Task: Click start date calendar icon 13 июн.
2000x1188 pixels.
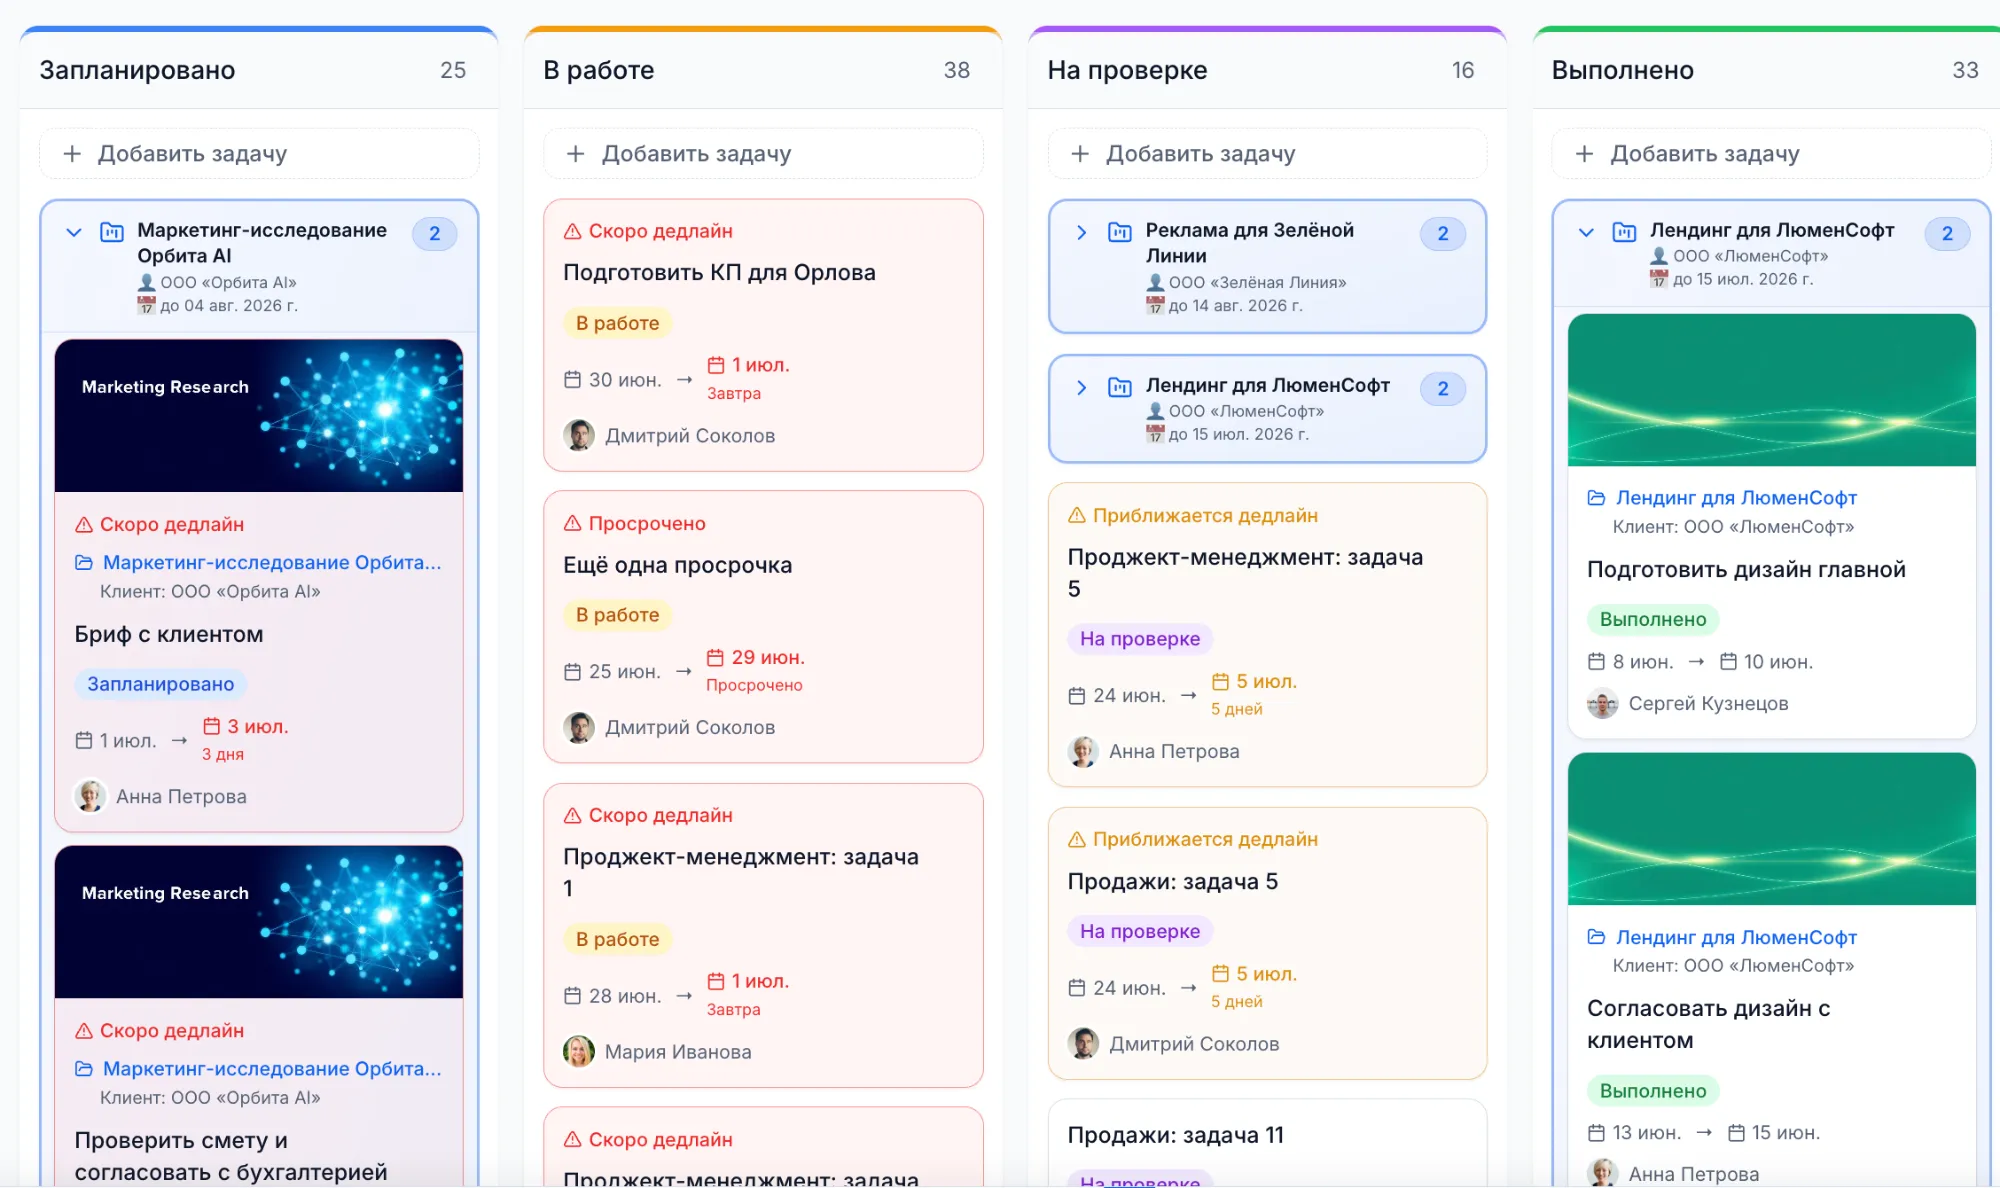Action: pyautogui.click(x=1597, y=1132)
